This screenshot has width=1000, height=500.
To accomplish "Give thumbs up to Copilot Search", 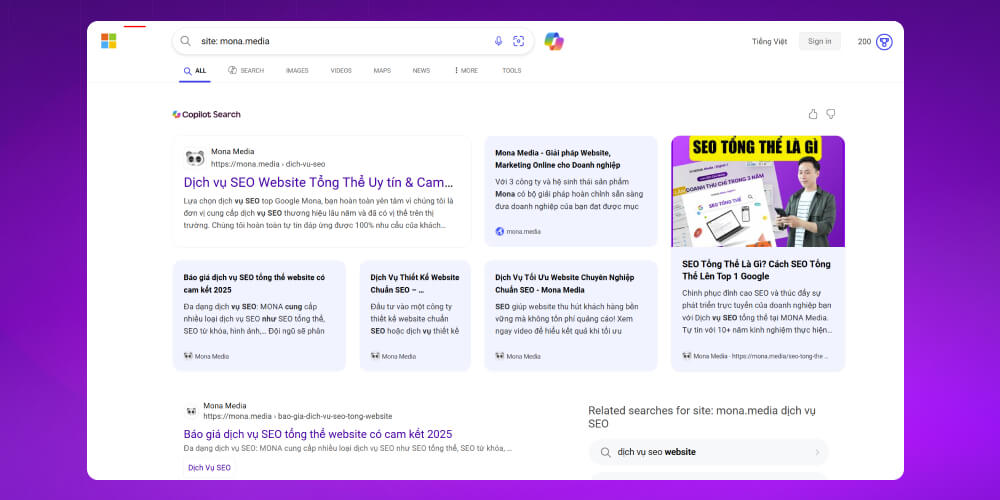I will pos(812,114).
